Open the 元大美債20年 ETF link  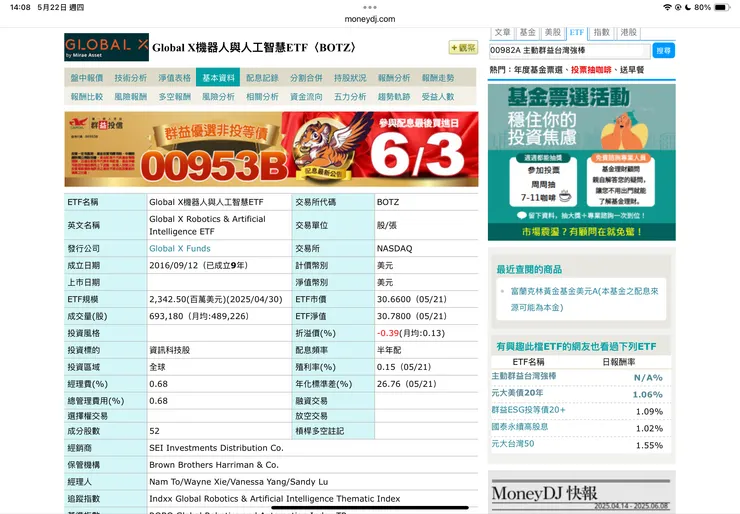click(517, 393)
